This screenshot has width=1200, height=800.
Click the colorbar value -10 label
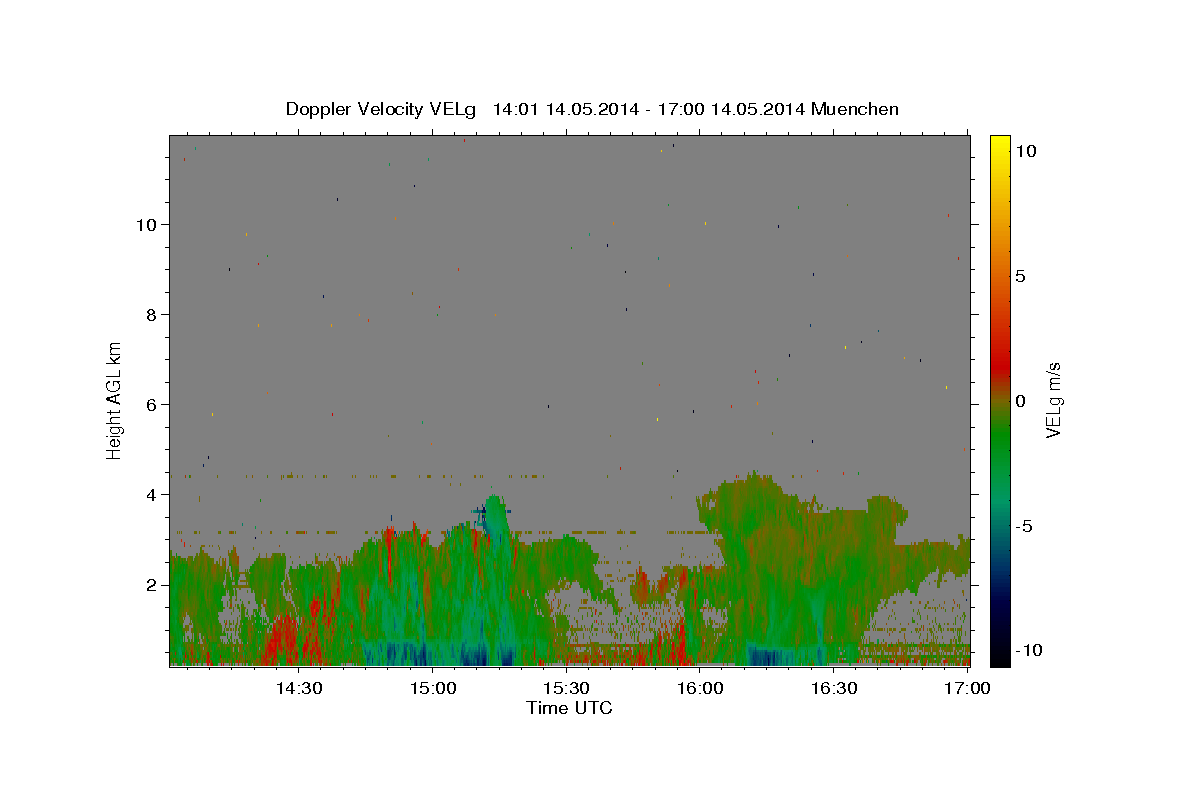(1028, 651)
